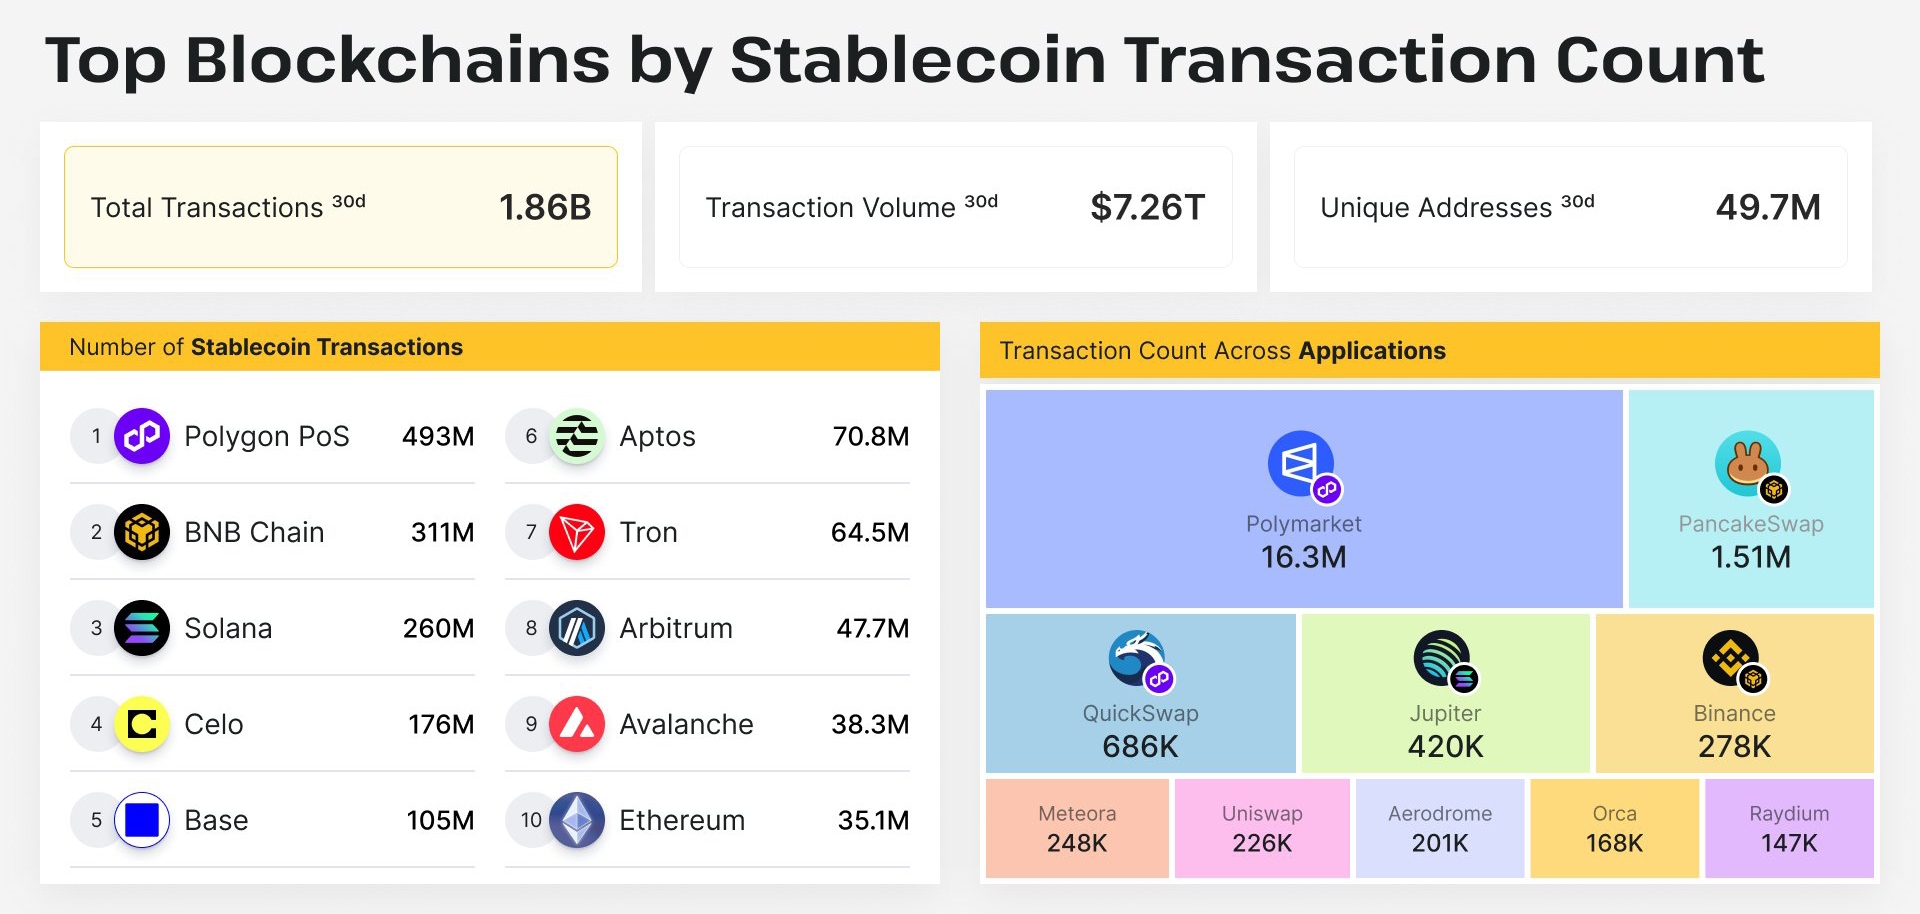Click the pink Uniswap 226K tile
The width and height of the screenshot is (1920, 914).
pyautogui.click(x=1262, y=829)
